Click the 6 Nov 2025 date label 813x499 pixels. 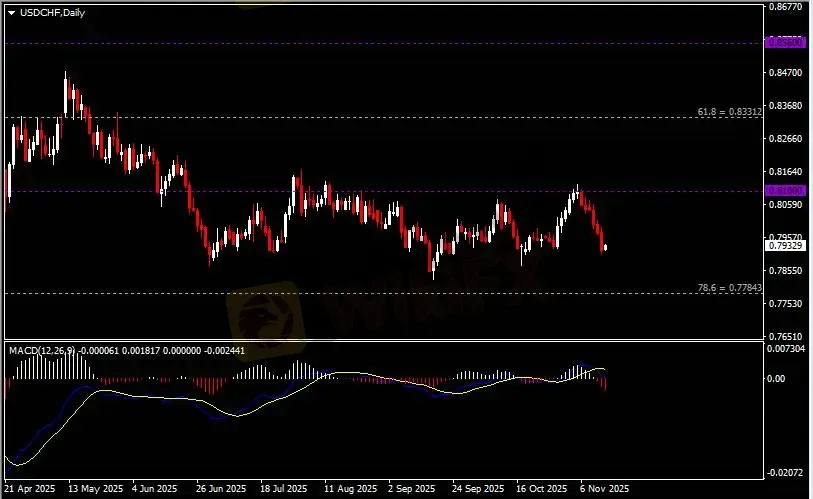pos(604,490)
